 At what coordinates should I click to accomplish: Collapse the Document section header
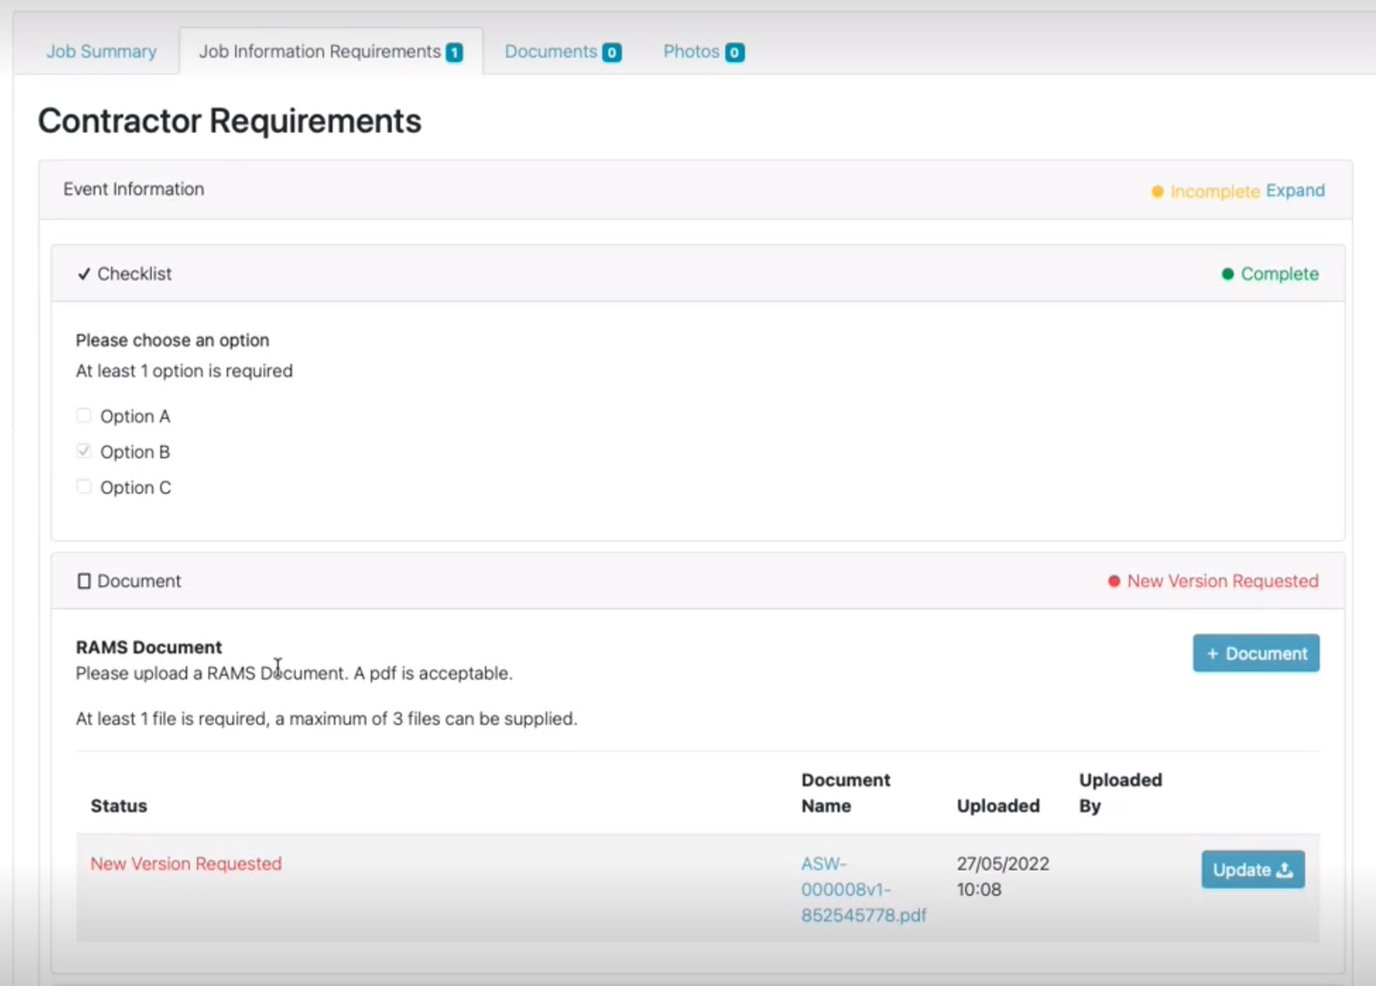click(x=698, y=581)
